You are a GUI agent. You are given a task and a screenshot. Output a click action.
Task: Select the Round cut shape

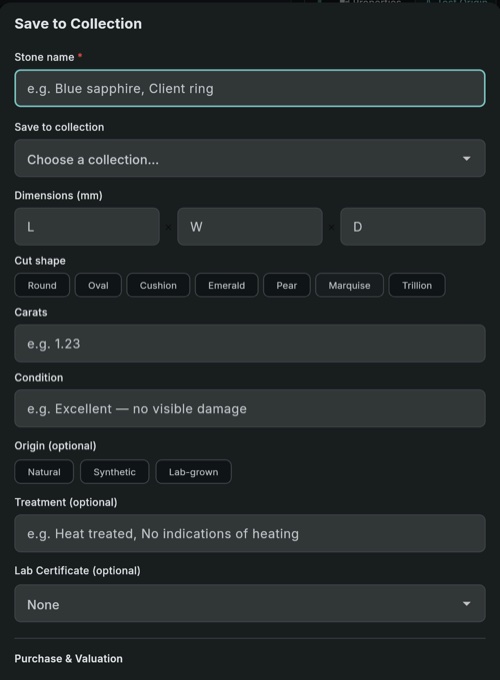click(x=42, y=285)
